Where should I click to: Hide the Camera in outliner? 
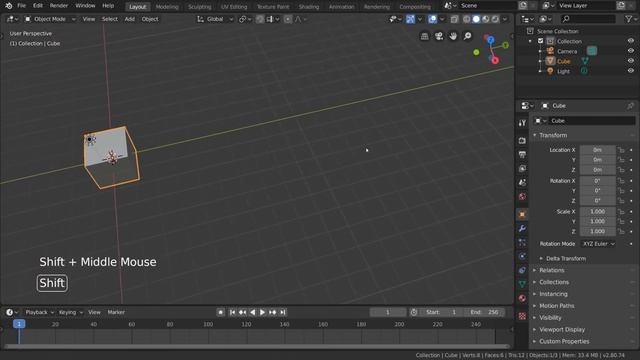tap(631, 51)
